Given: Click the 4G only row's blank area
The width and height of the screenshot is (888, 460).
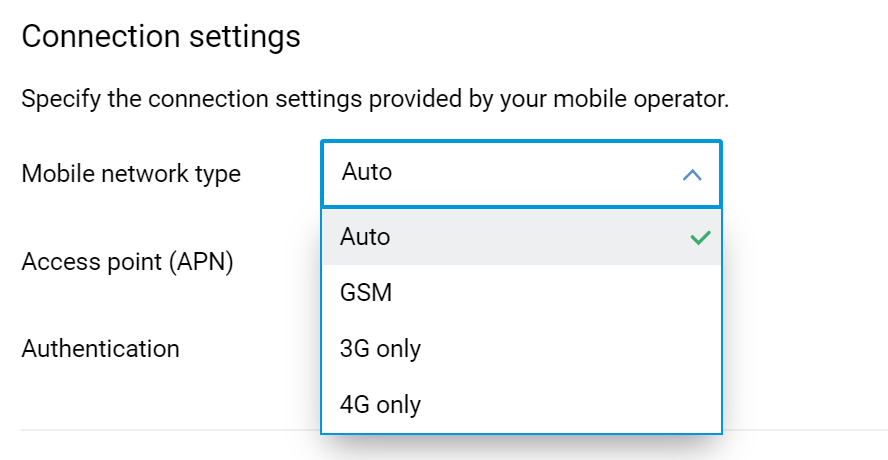Looking at the screenshot, I should pyautogui.click(x=580, y=405).
